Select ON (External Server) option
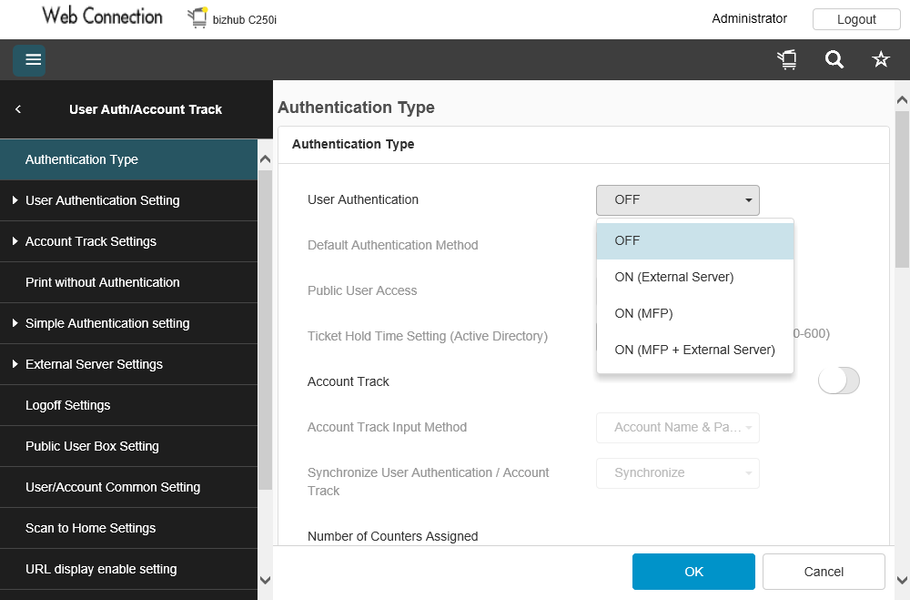This screenshot has height=600, width=910. (x=674, y=277)
